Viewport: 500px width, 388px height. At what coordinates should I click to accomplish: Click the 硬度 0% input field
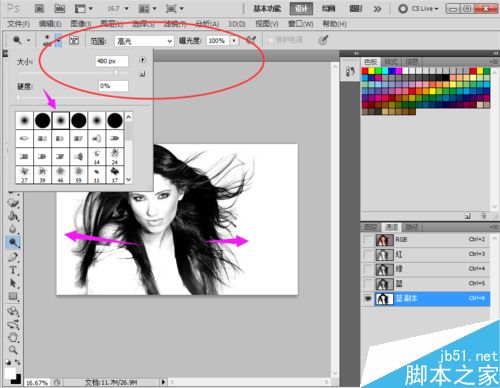click(x=113, y=86)
